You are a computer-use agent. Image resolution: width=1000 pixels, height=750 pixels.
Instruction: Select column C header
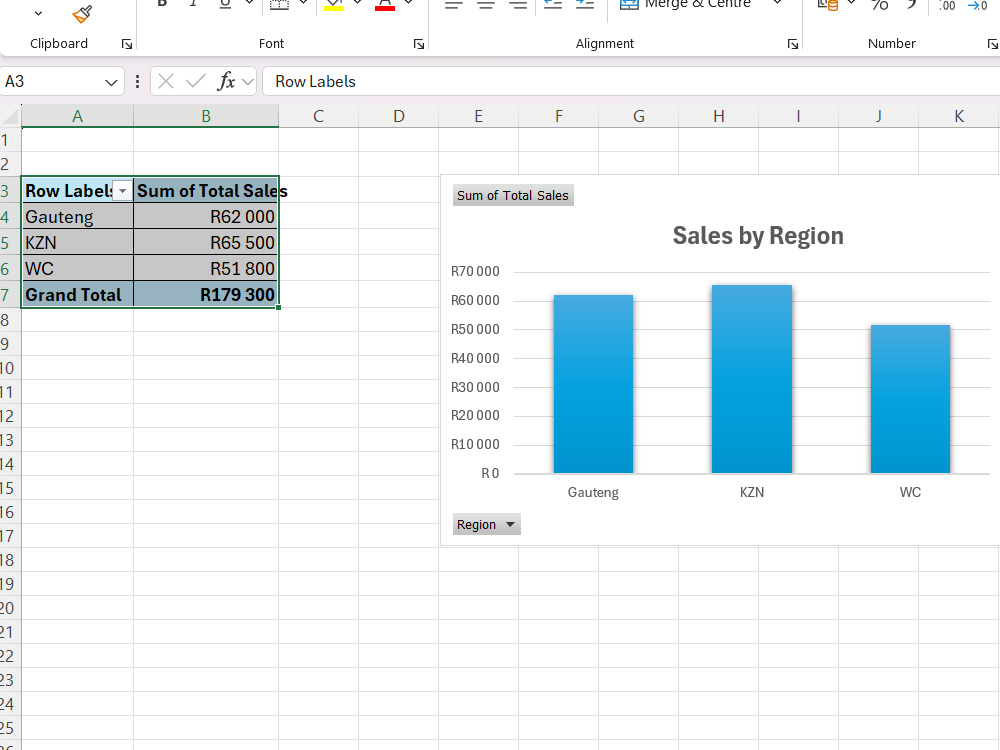(318, 116)
